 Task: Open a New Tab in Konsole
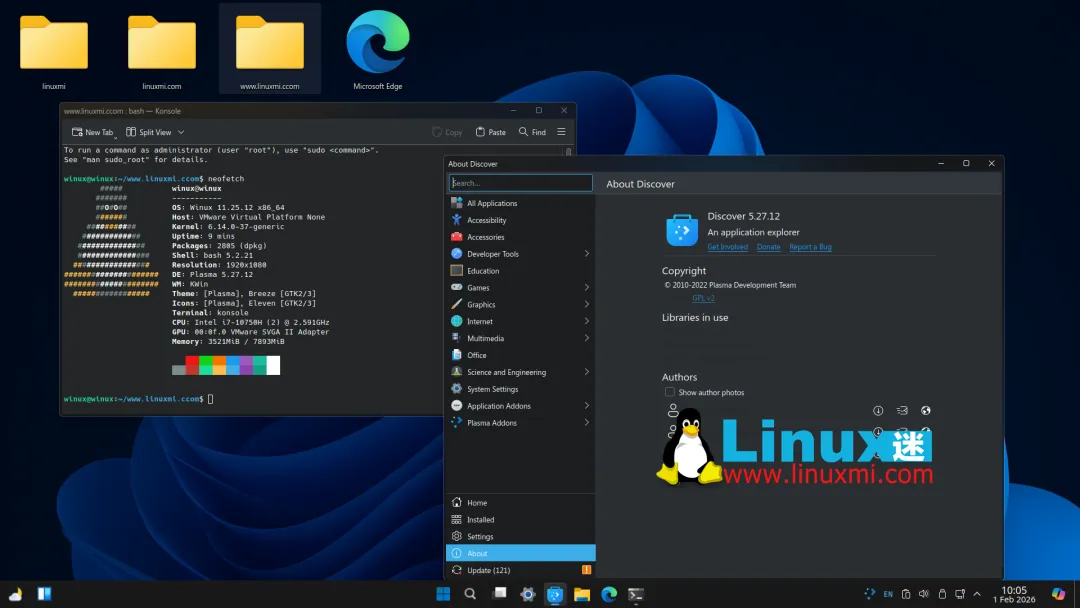click(92, 132)
